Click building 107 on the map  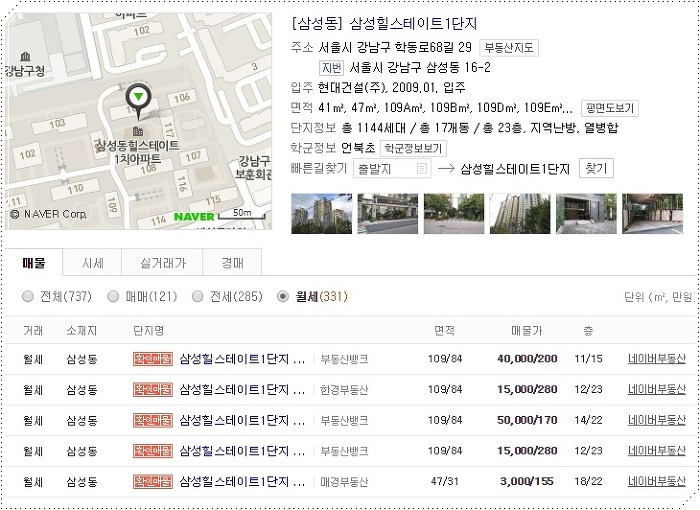tap(193, 156)
